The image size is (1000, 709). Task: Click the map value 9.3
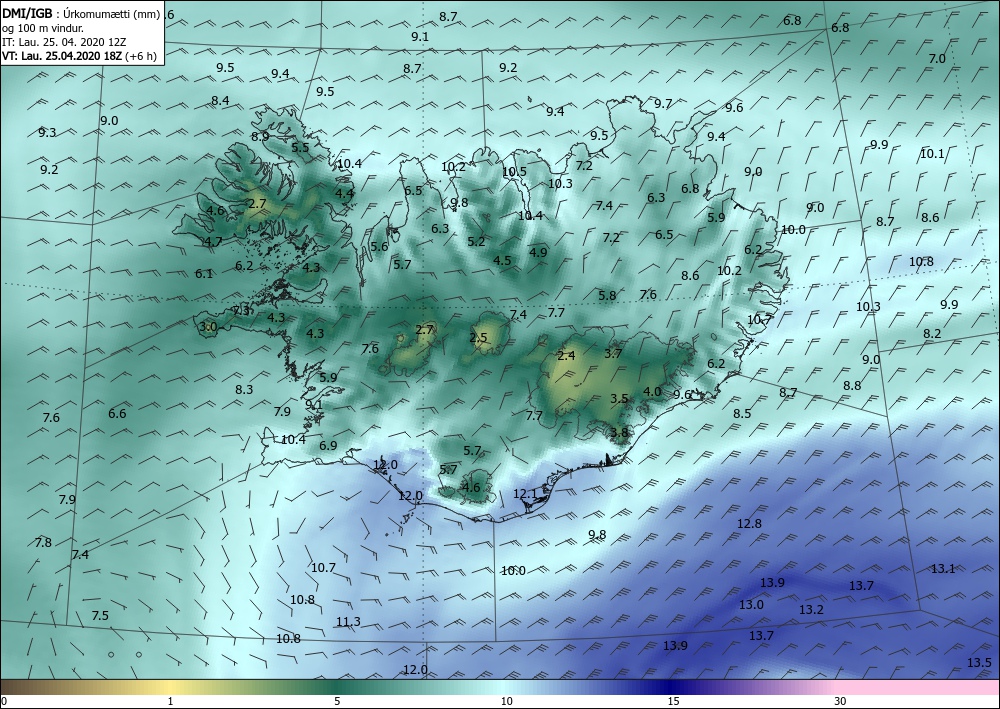click(47, 133)
